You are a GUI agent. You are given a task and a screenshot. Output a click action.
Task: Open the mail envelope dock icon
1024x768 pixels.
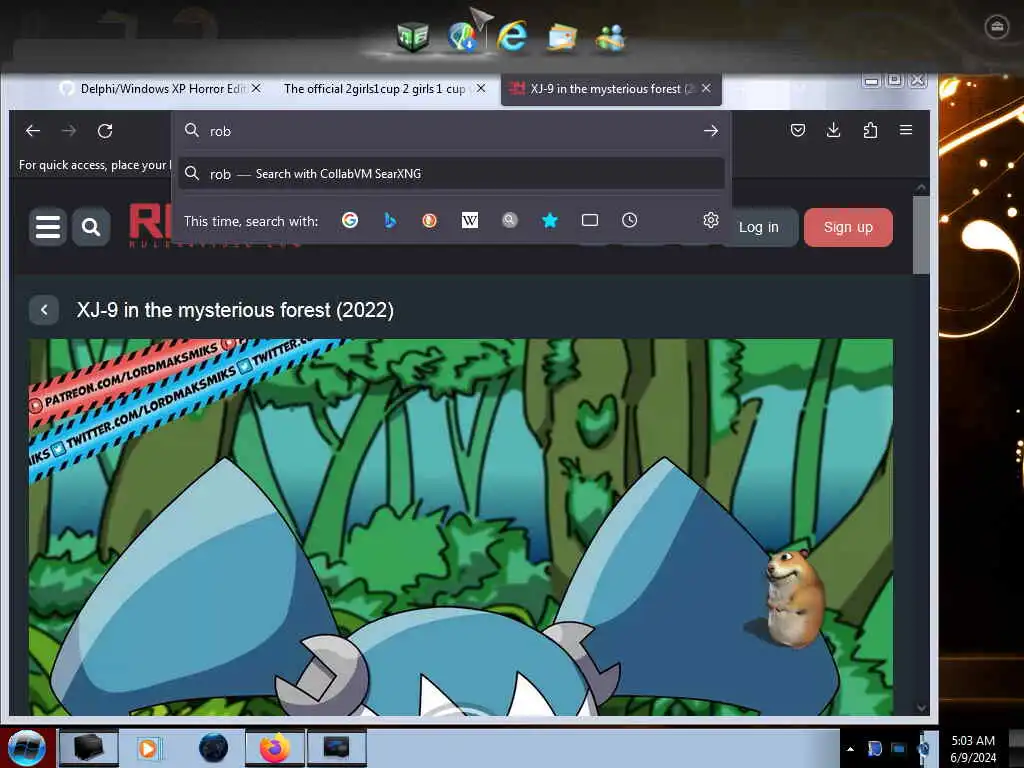tap(562, 37)
